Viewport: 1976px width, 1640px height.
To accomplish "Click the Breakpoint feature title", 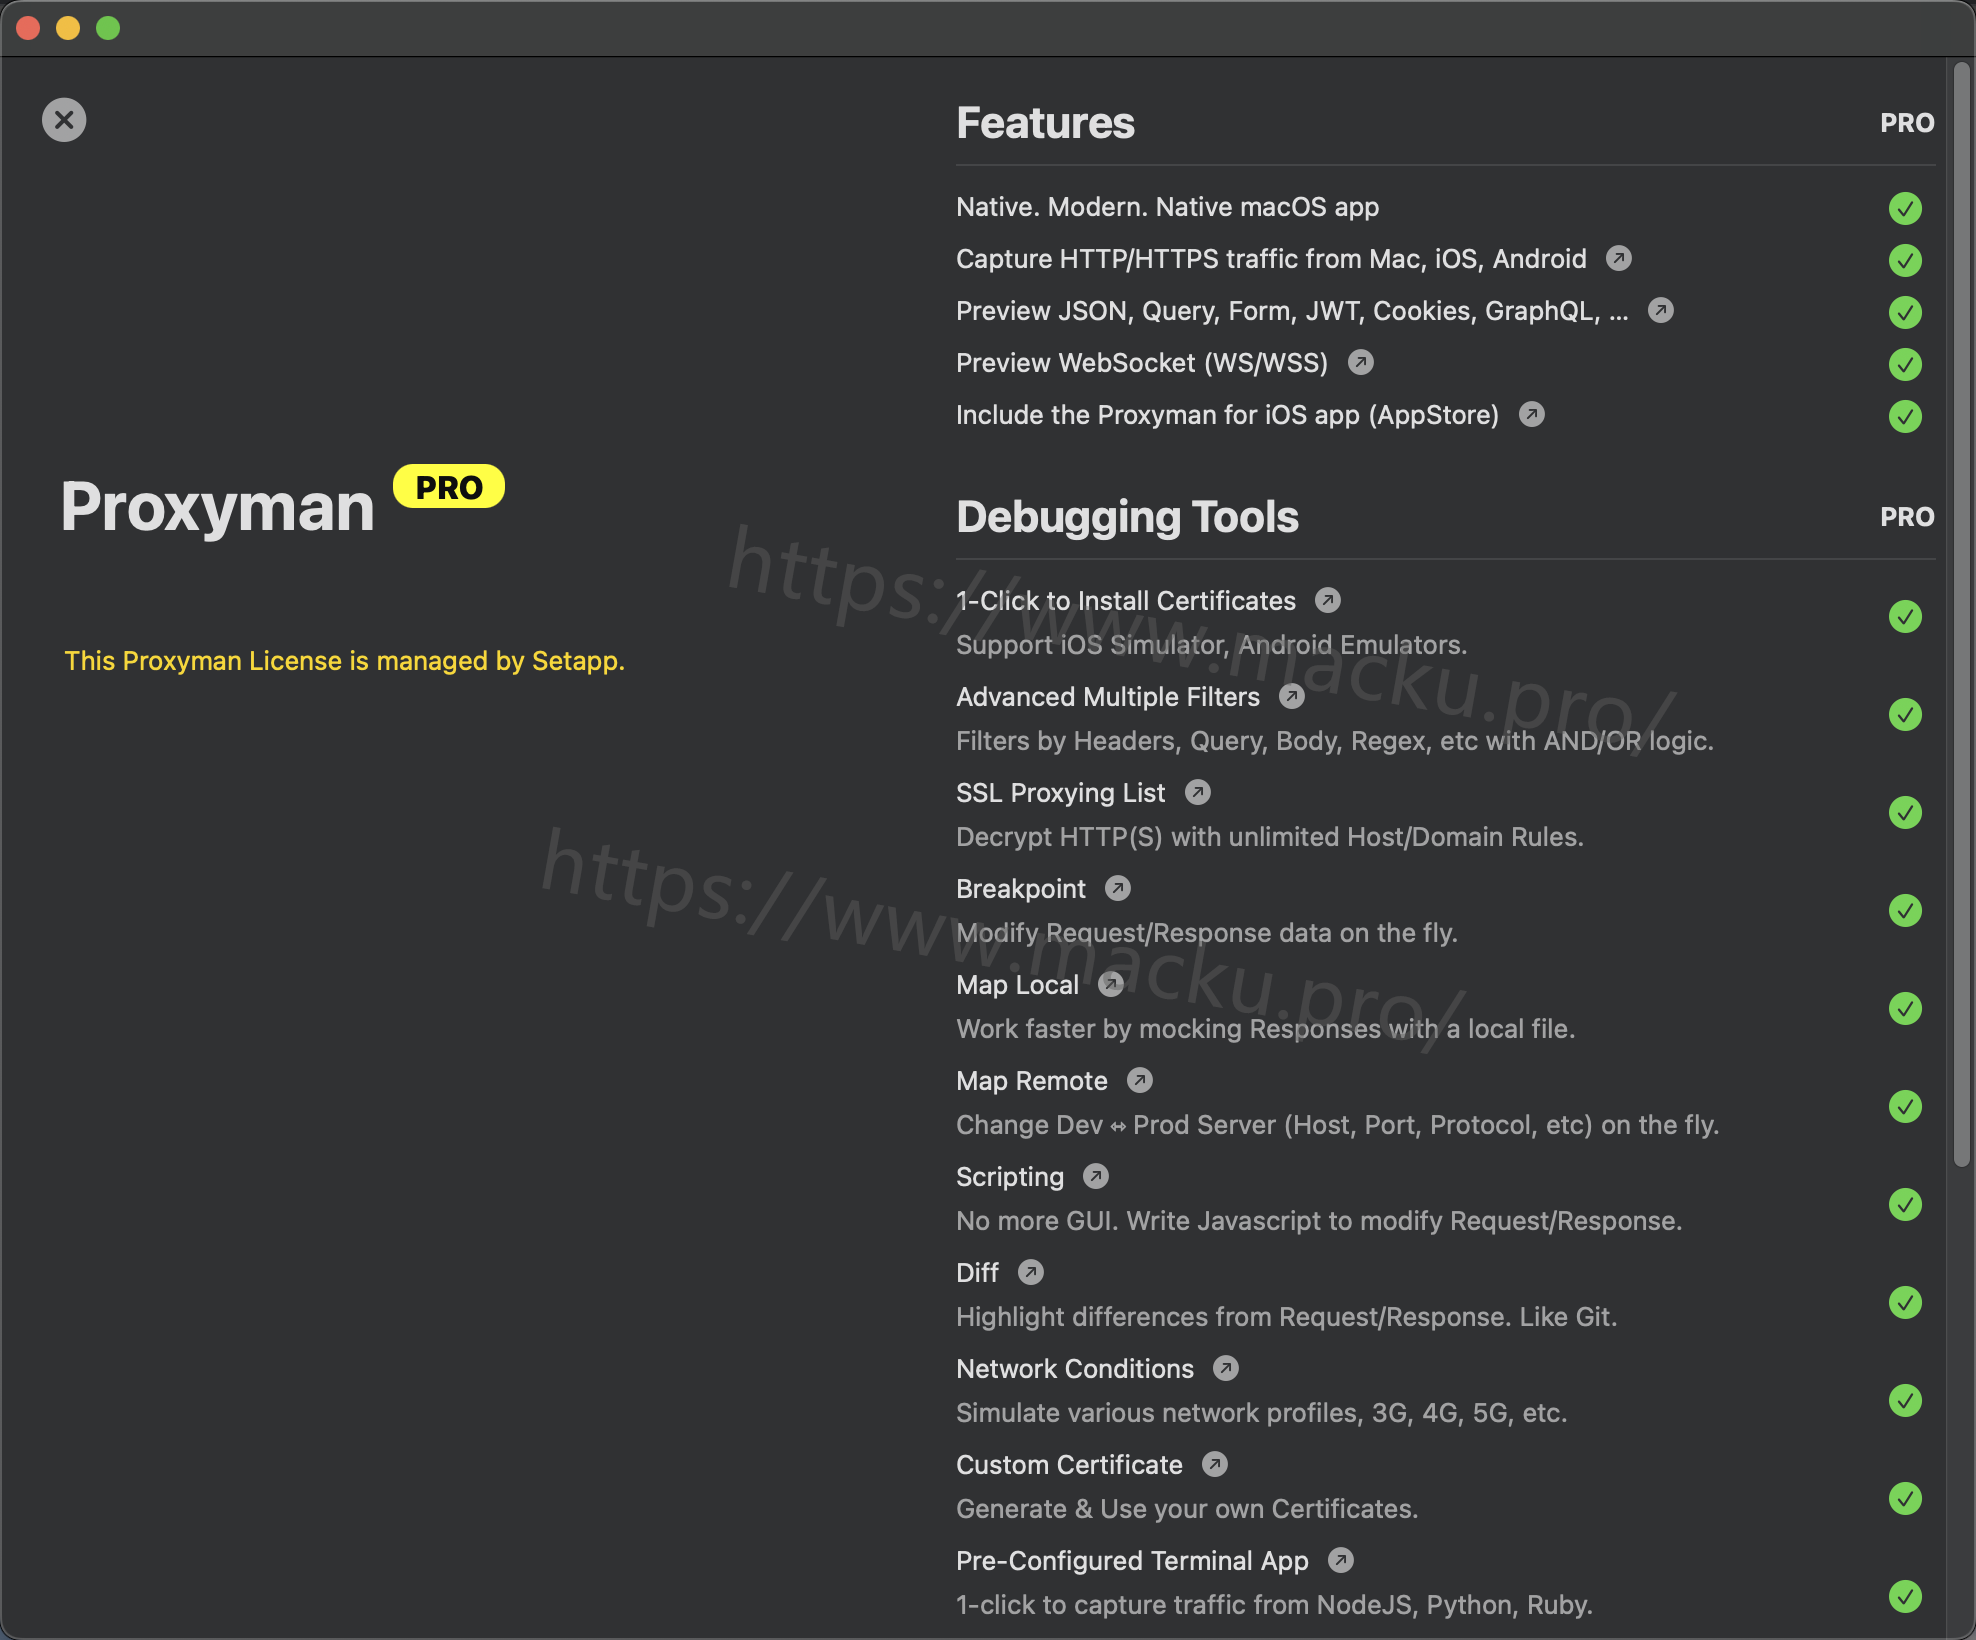I will (1021, 889).
